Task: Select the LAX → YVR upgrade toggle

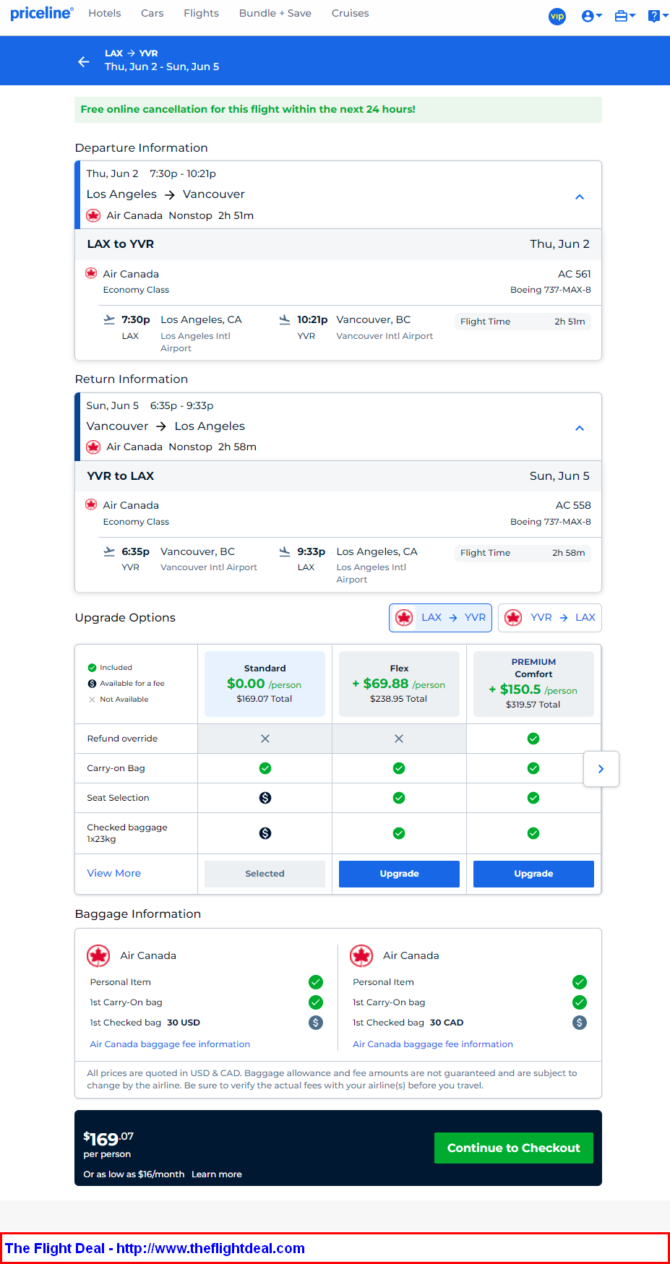Action: click(440, 618)
